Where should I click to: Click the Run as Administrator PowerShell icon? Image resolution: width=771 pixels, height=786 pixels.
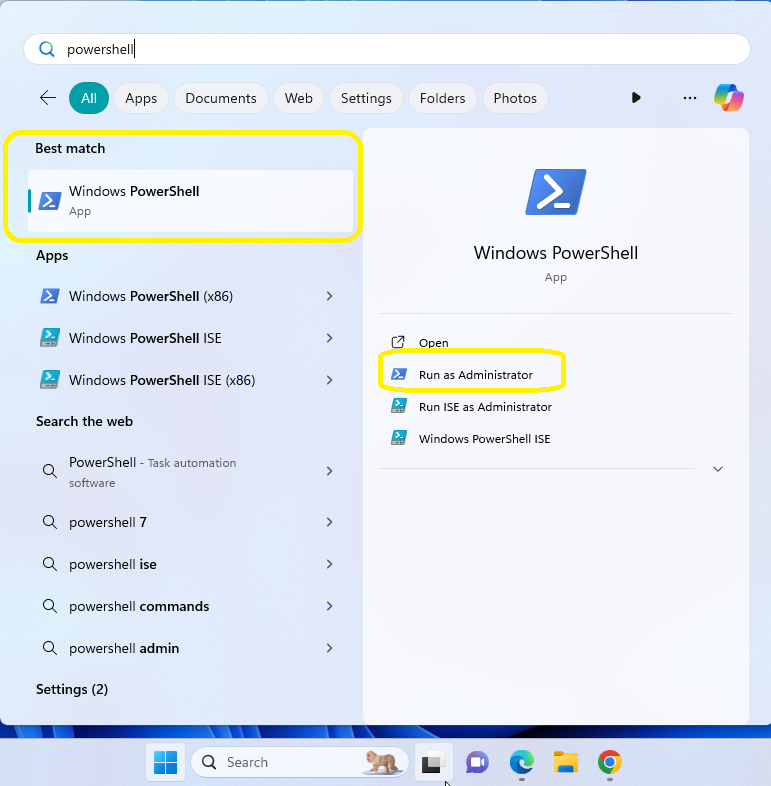pyautogui.click(x=399, y=374)
